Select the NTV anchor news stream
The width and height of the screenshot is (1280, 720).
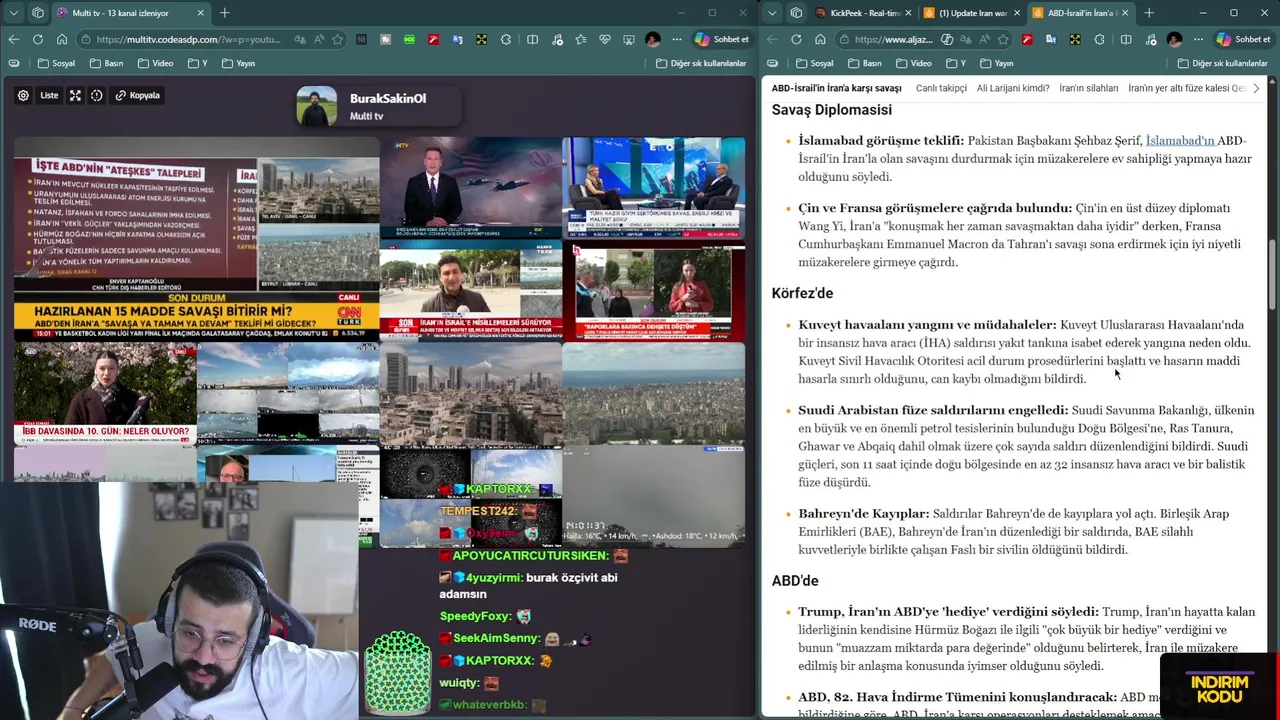pyautogui.click(x=470, y=188)
